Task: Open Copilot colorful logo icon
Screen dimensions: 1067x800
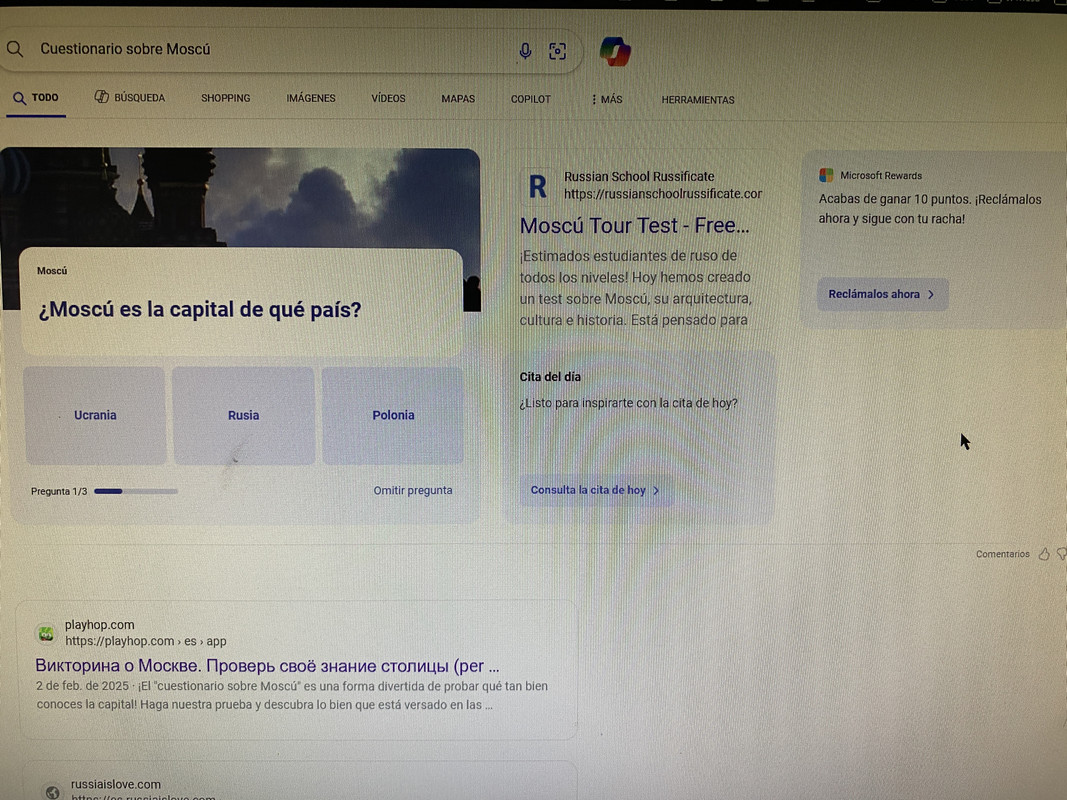Action: point(615,51)
